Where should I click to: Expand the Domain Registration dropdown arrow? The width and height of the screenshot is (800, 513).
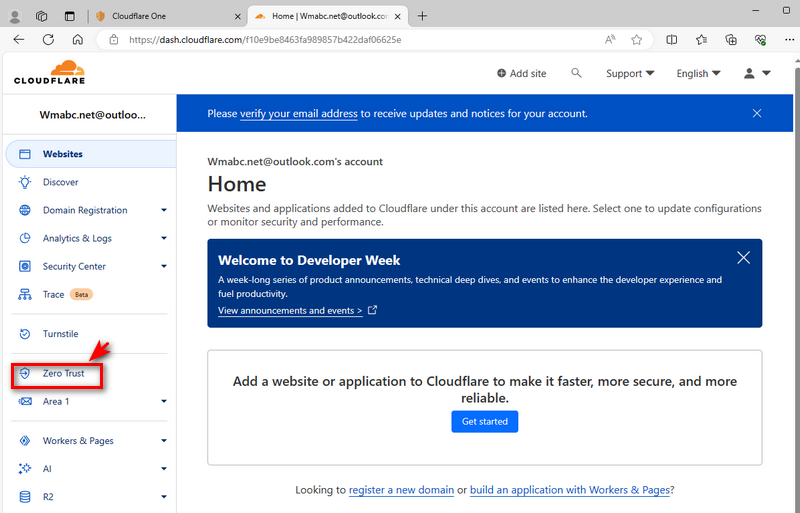[x=164, y=210]
